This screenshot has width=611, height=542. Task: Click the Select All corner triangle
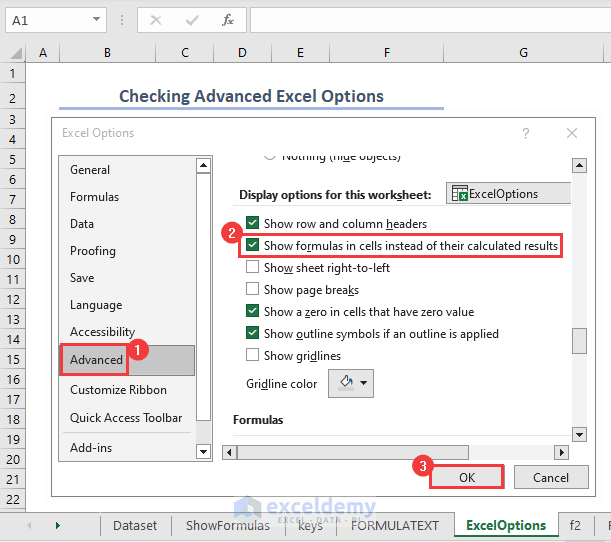point(16,53)
